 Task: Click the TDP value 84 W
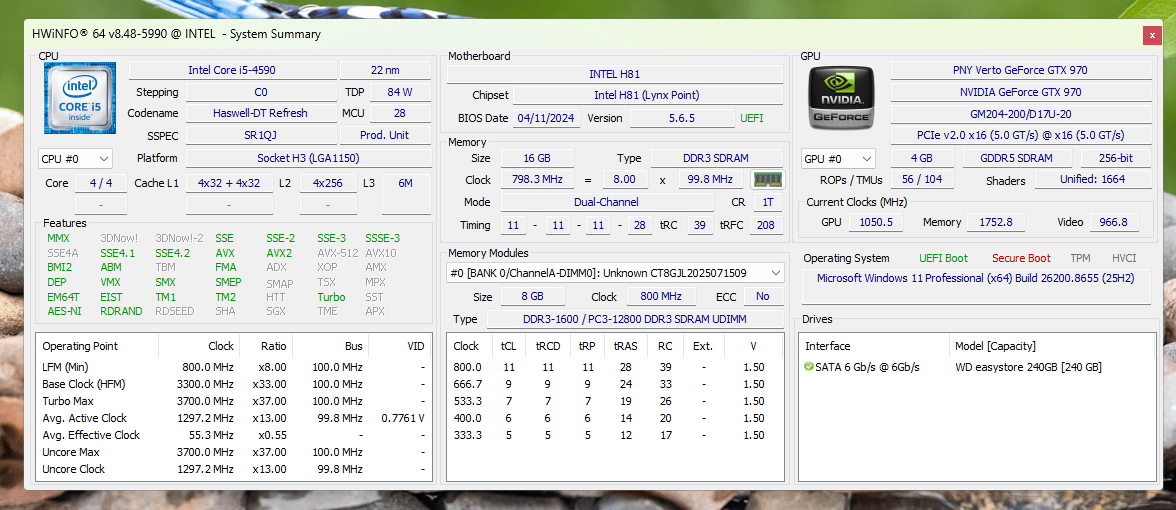point(400,92)
